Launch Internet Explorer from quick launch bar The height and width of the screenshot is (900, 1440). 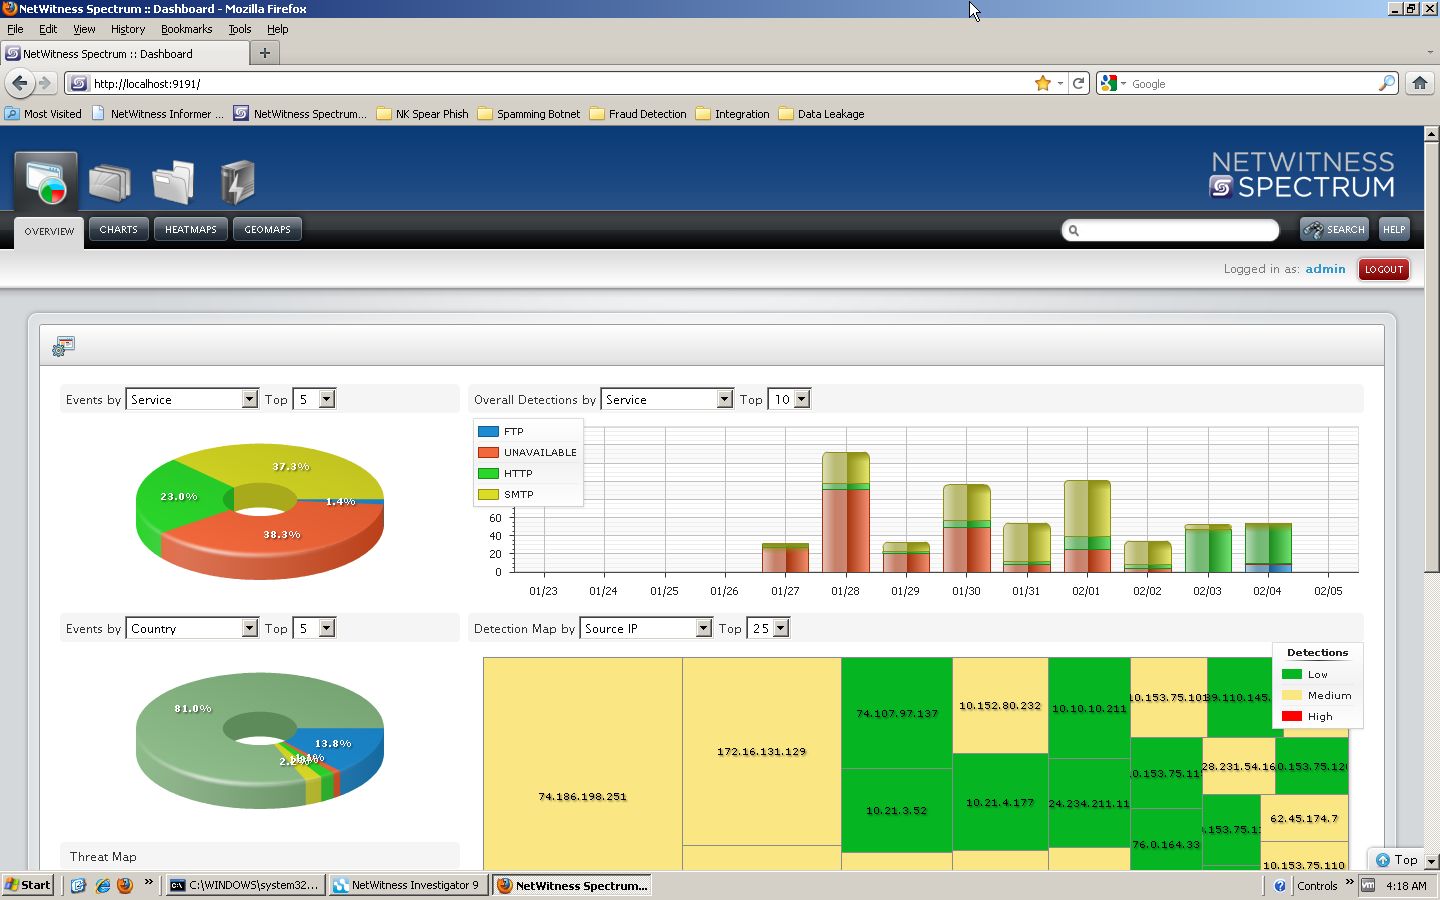tap(102, 885)
